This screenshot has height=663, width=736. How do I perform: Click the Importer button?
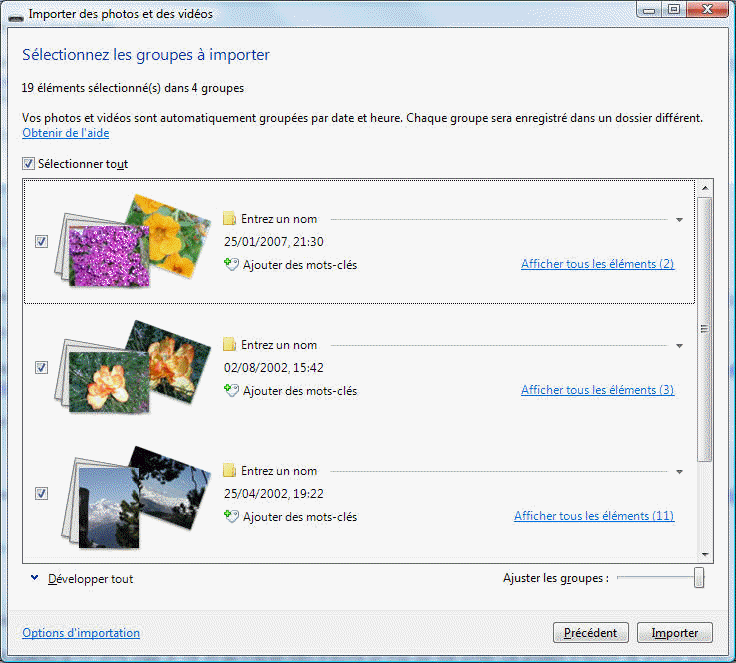pos(675,632)
